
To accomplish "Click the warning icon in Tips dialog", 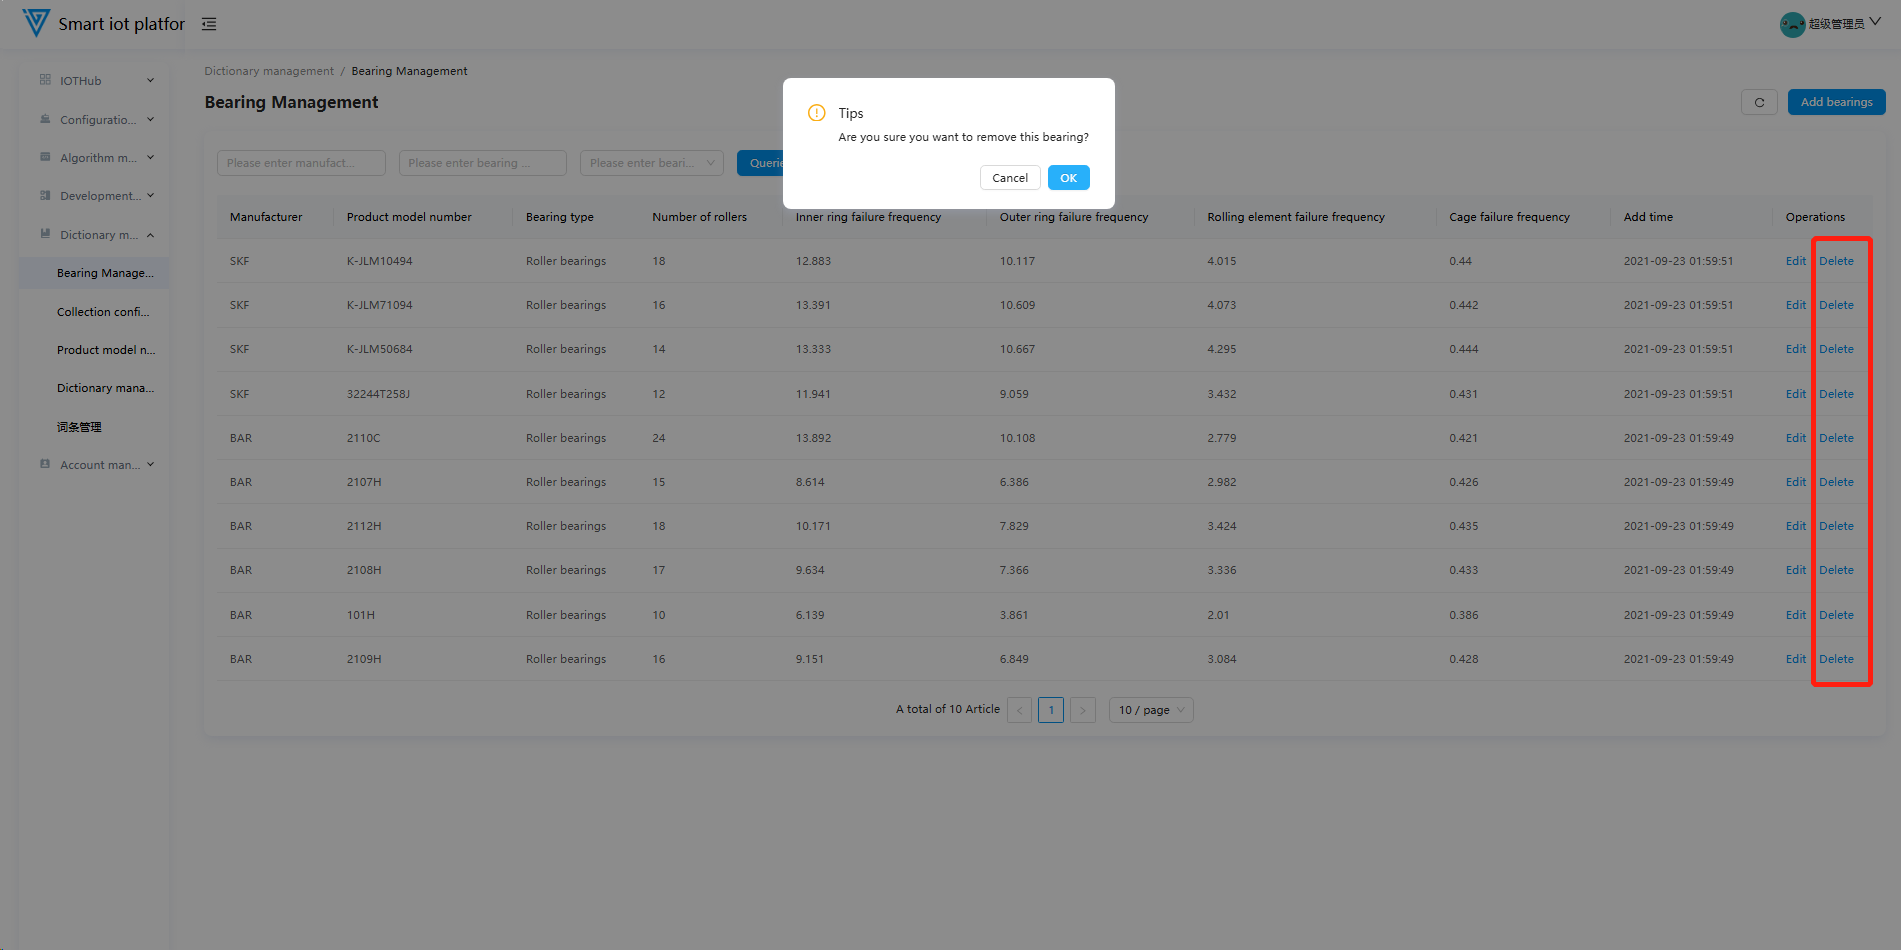I will 817,113.
